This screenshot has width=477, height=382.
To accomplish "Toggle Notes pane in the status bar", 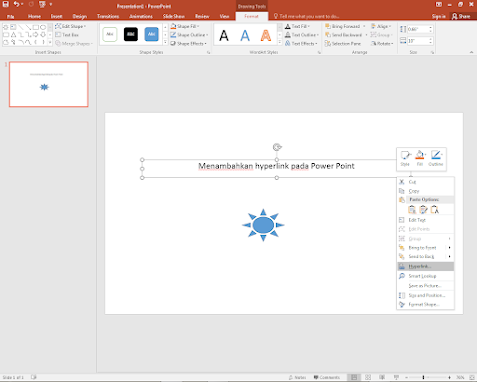I will [x=297, y=377].
